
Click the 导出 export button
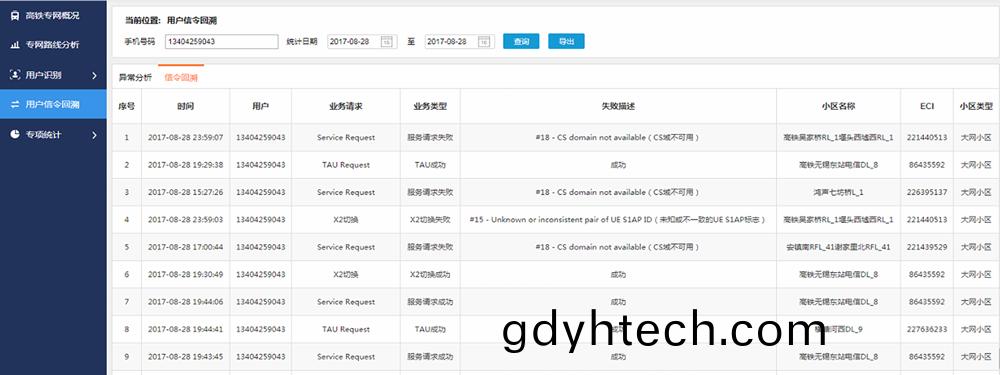coord(566,41)
